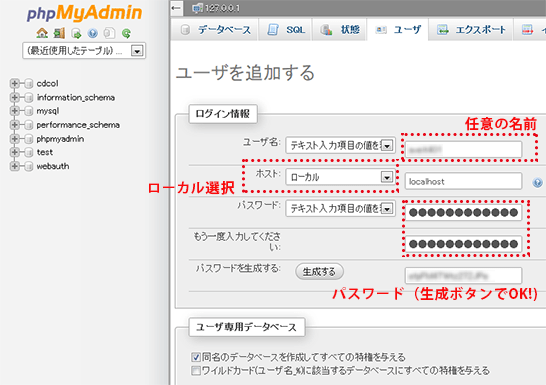The height and width of the screenshot is (385, 546).
Task: Click database icon beside cdcol
Action: pos(29,84)
